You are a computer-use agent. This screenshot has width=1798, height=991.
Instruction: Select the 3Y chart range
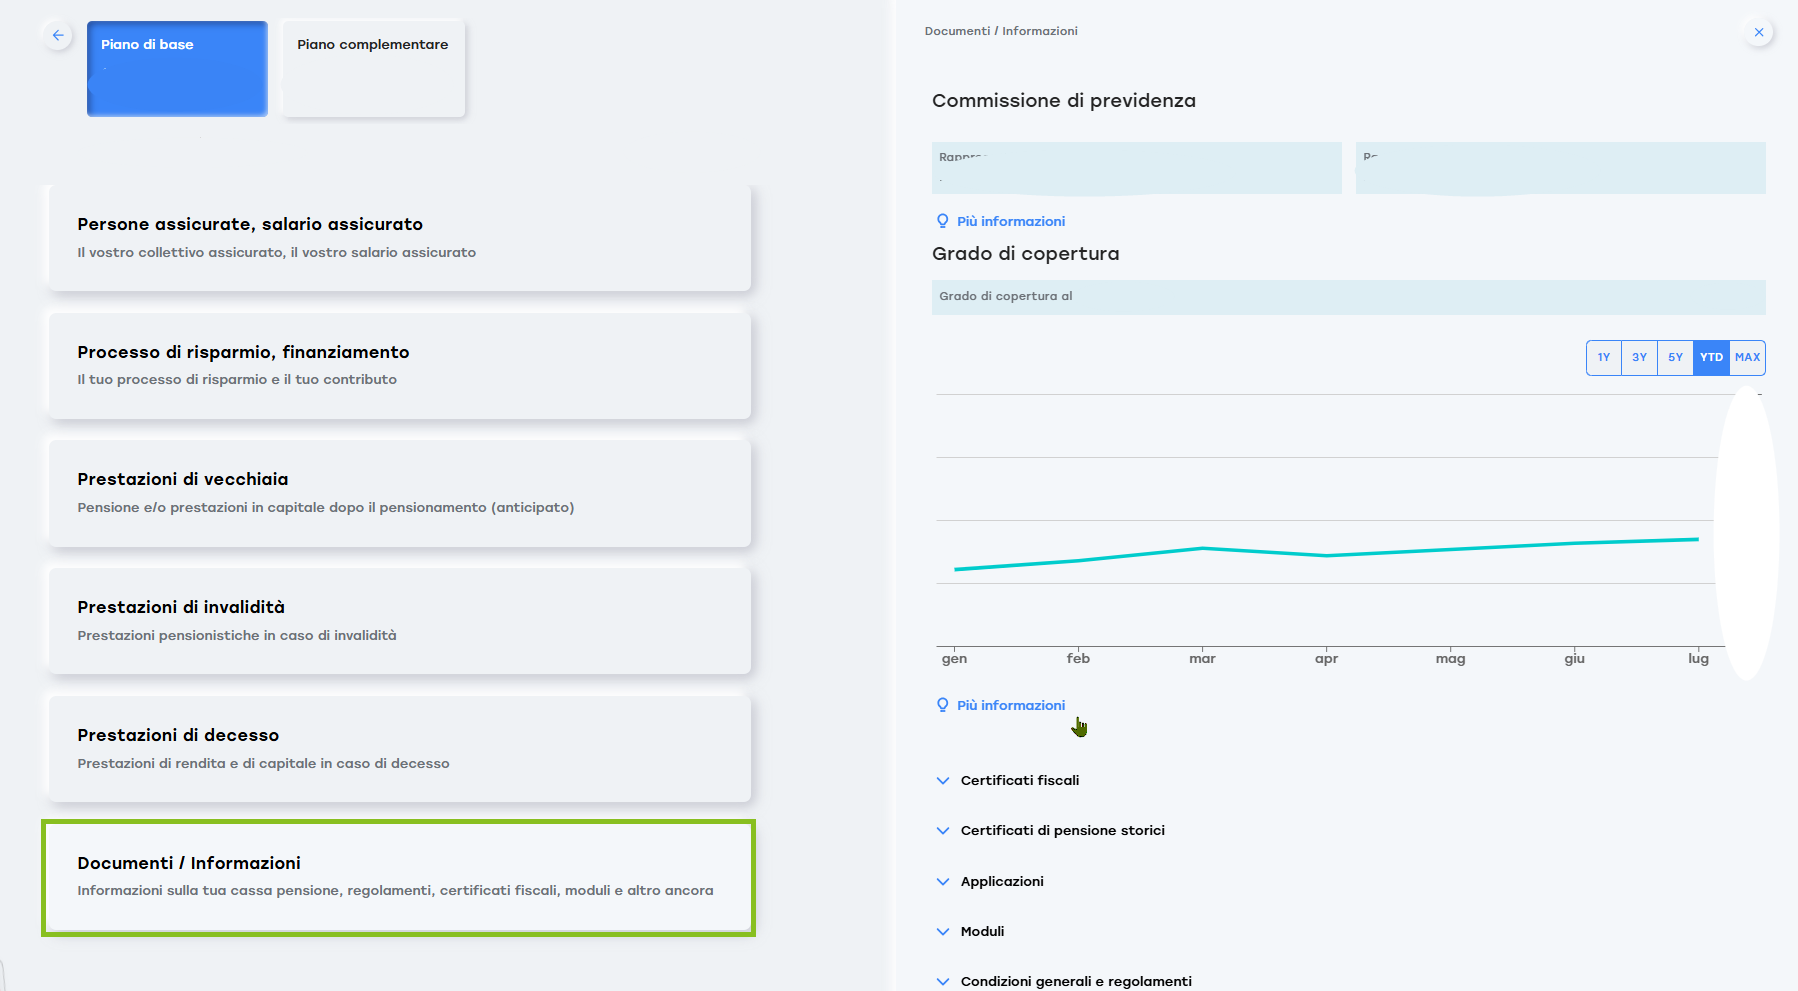click(x=1639, y=357)
